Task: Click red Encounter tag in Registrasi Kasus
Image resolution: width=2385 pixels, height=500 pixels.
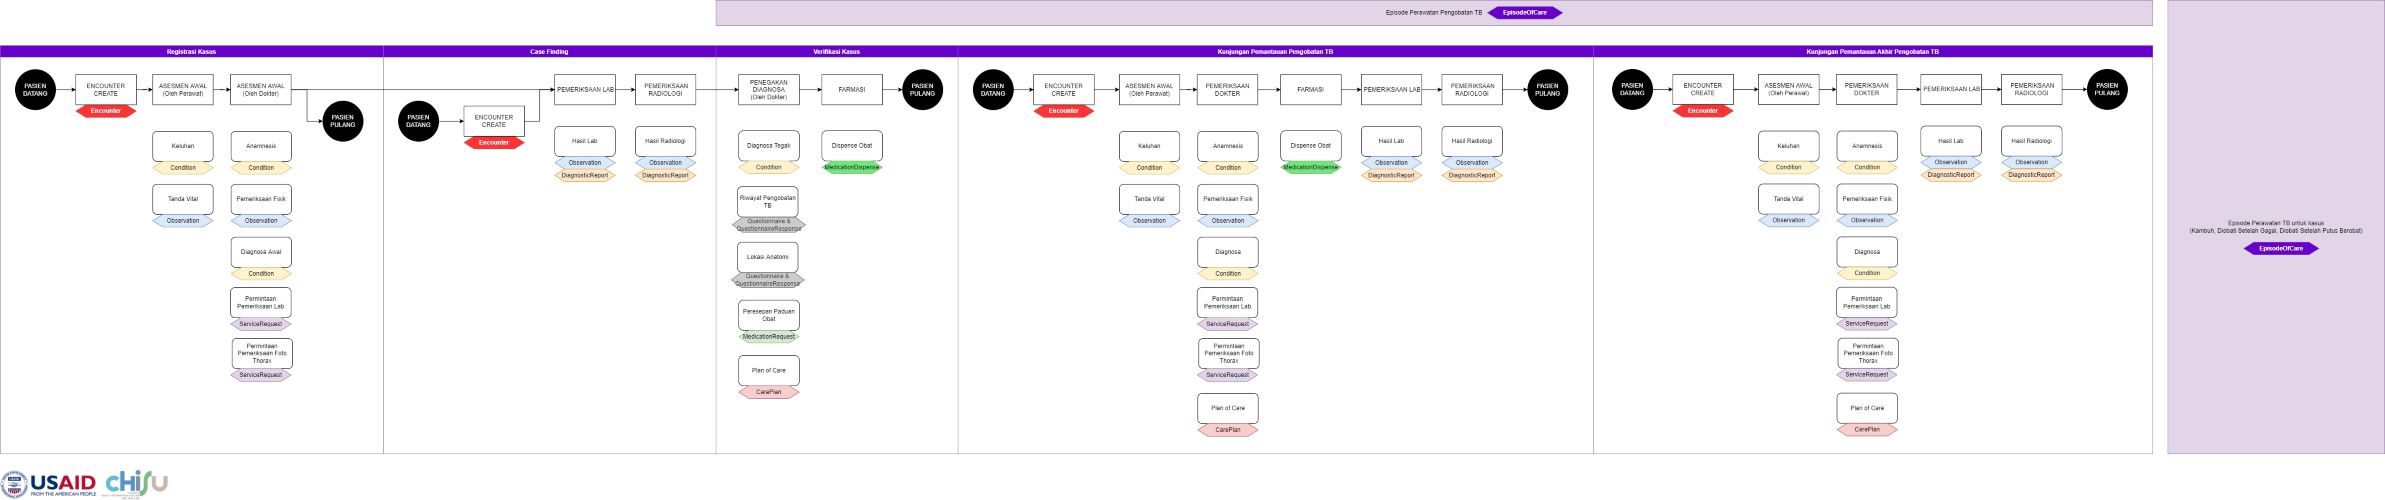Action: tap(106, 111)
